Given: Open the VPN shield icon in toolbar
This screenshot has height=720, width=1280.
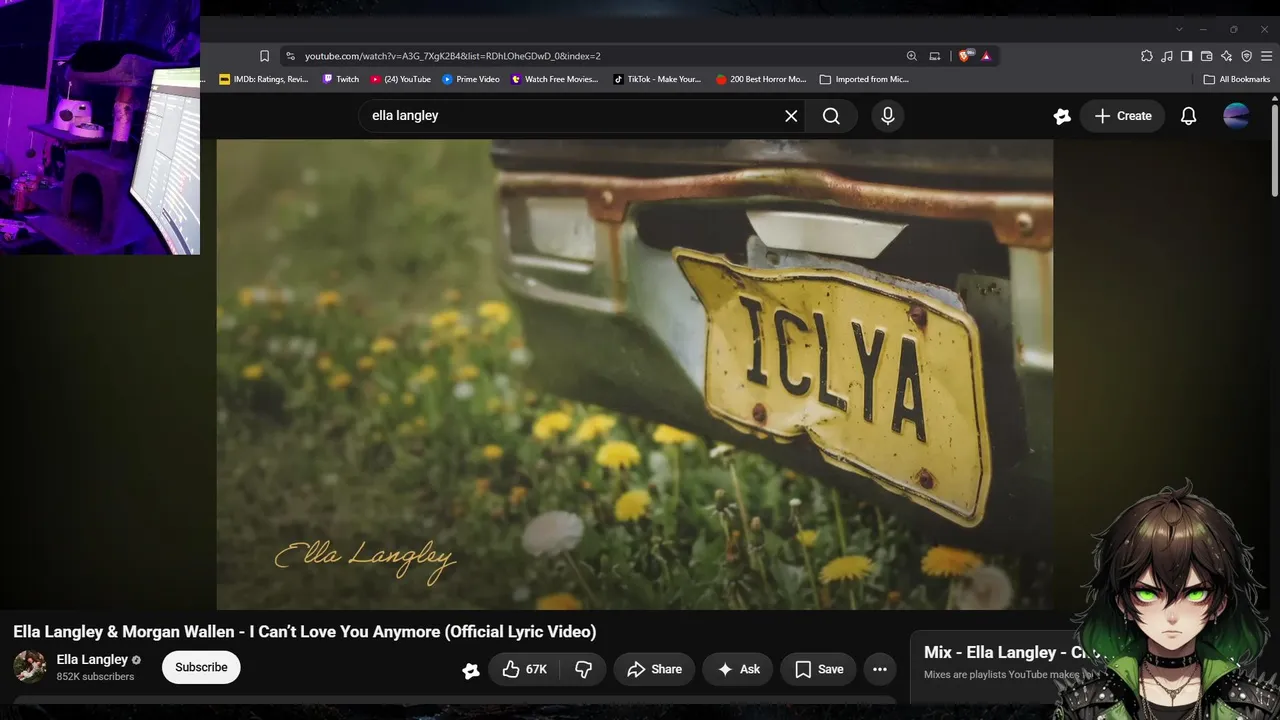Looking at the screenshot, I should pos(1246,56).
